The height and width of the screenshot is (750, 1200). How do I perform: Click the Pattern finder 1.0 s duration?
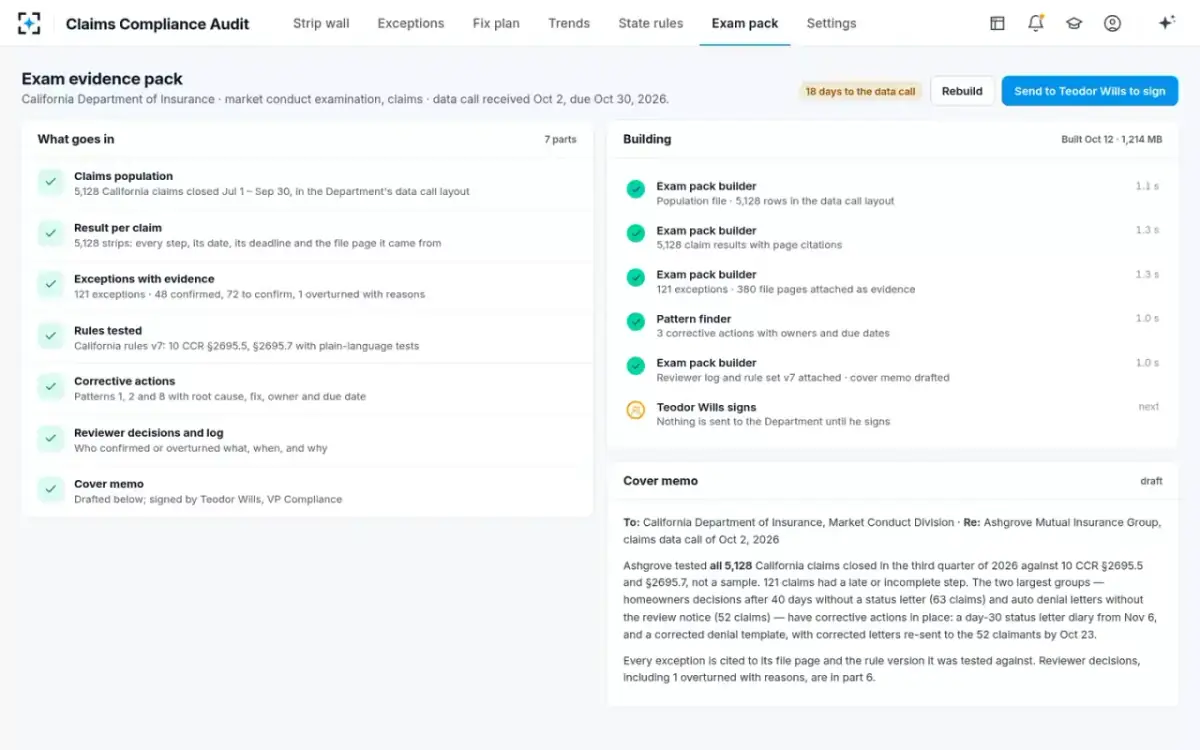pos(1147,318)
